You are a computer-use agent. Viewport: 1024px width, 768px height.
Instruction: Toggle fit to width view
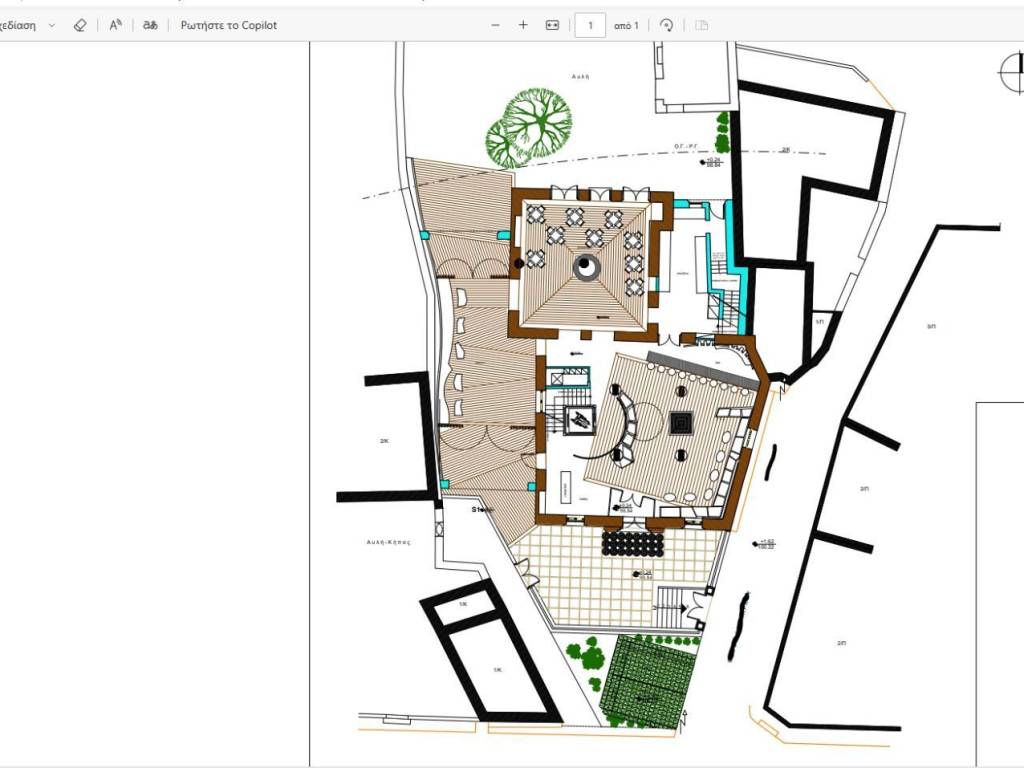pos(552,25)
